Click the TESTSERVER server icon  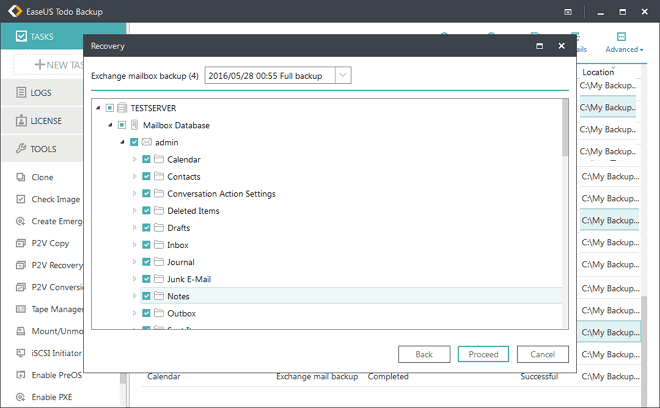click(x=122, y=108)
